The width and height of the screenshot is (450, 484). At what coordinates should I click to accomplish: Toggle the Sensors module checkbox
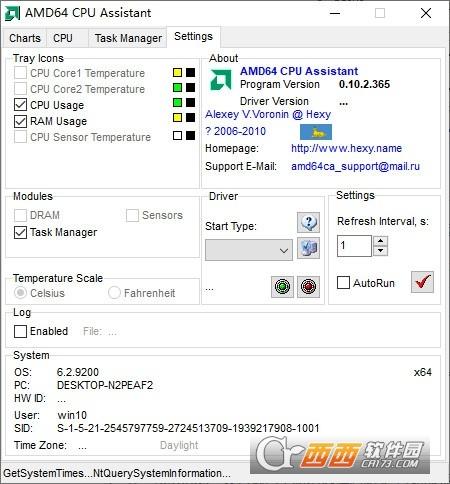click(132, 215)
